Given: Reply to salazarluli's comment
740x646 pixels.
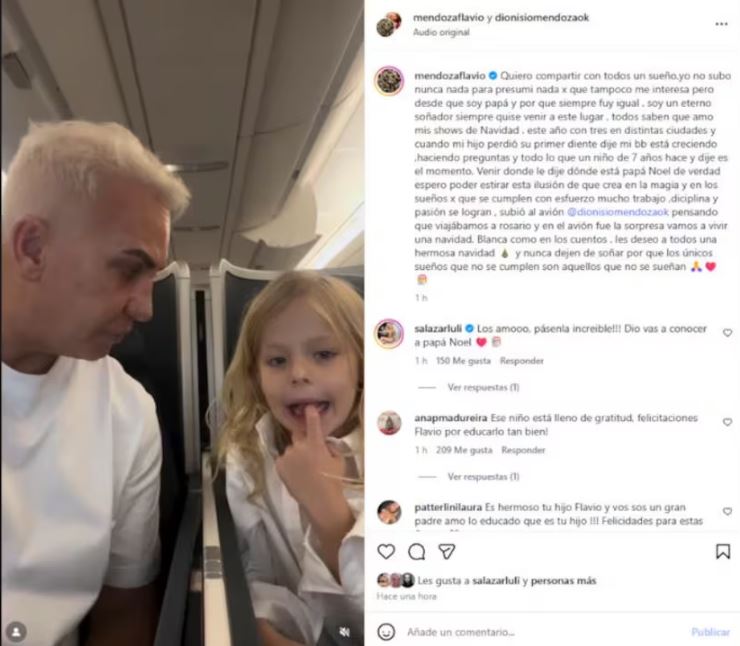Looking at the screenshot, I should click(521, 361).
